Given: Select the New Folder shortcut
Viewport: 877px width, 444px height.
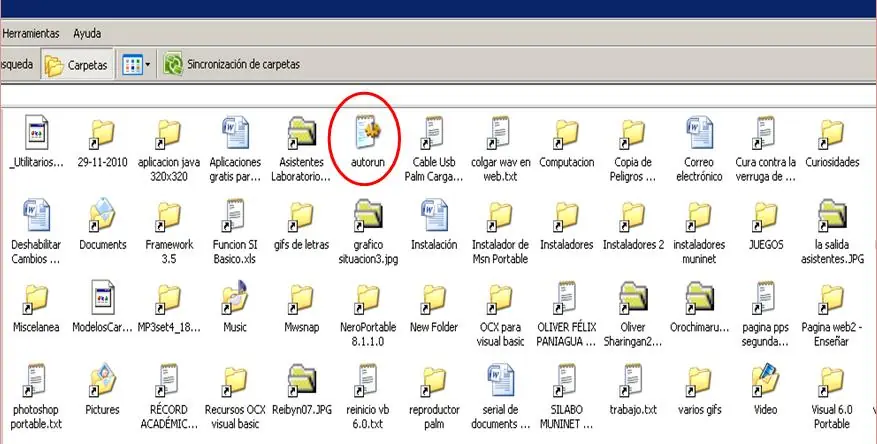Looking at the screenshot, I should pos(434,299).
